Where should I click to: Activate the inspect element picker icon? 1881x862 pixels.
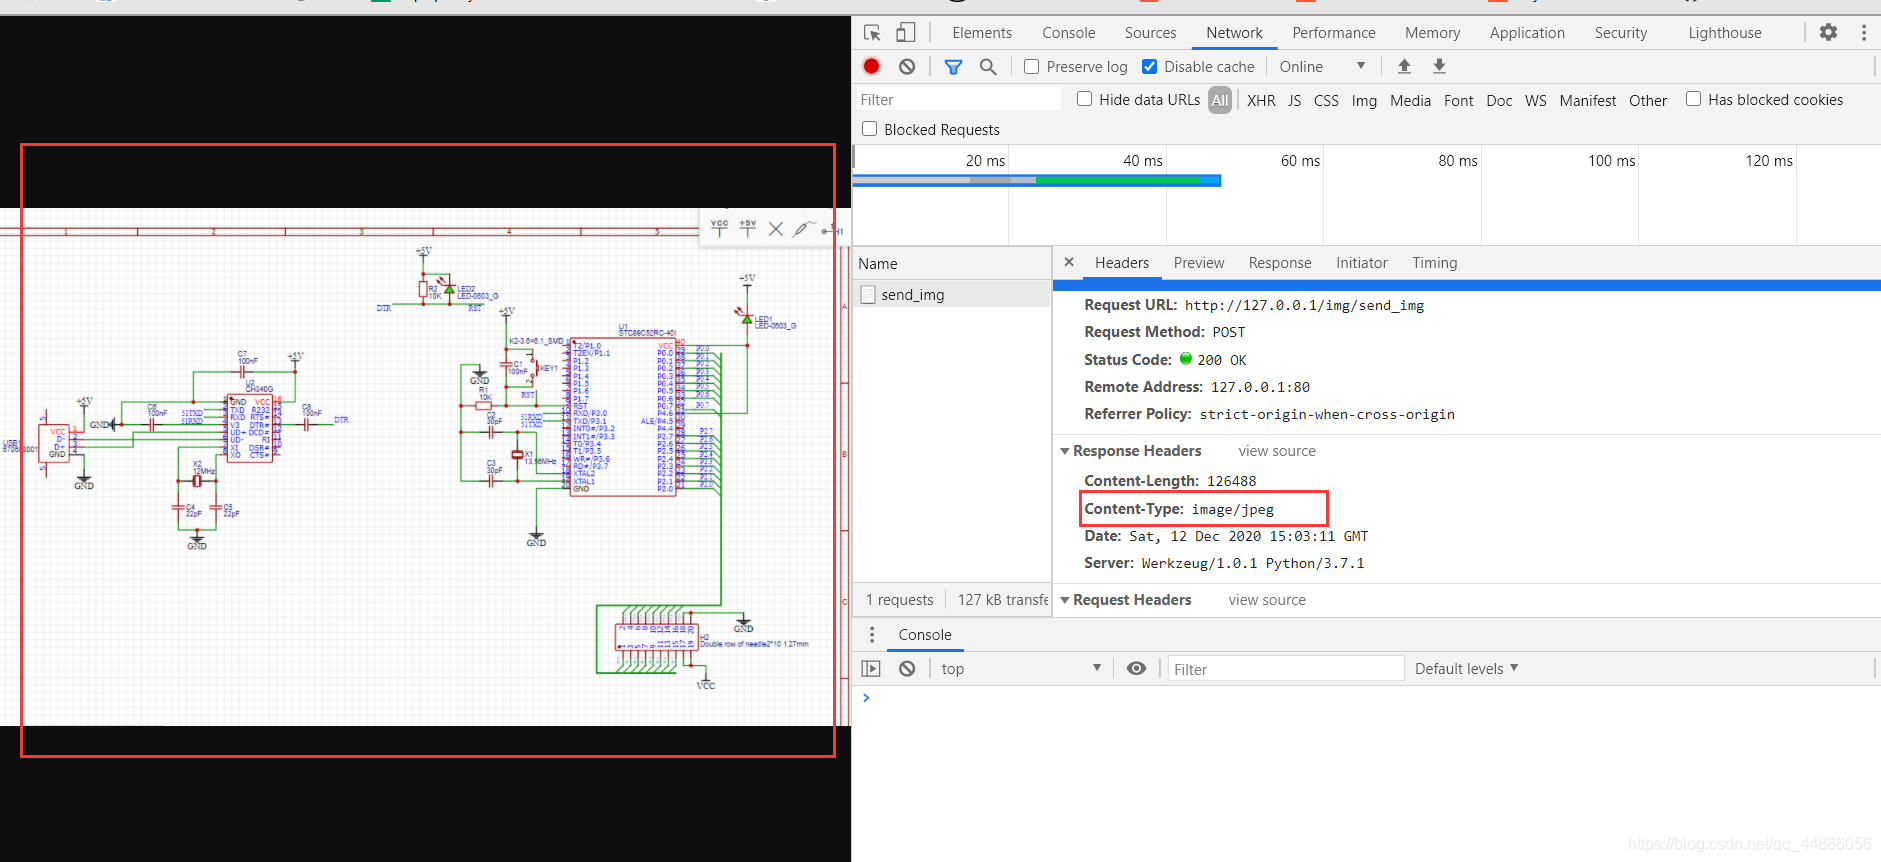[x=872, y=33]
